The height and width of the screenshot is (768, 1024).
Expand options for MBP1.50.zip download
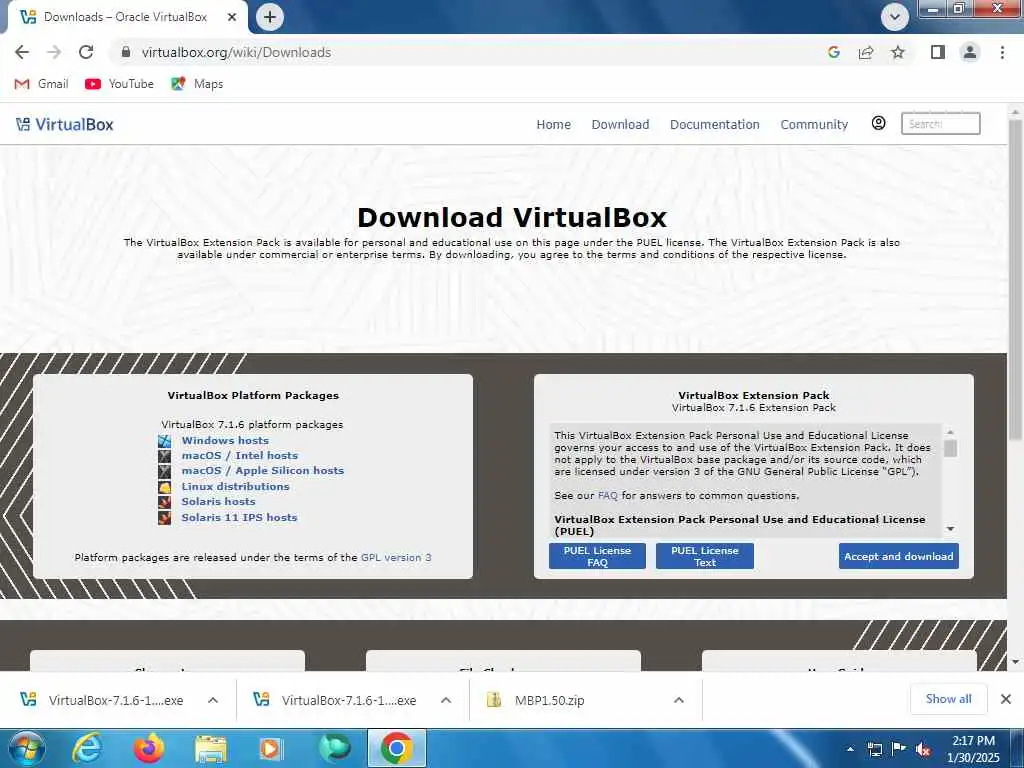click(679, 700)
